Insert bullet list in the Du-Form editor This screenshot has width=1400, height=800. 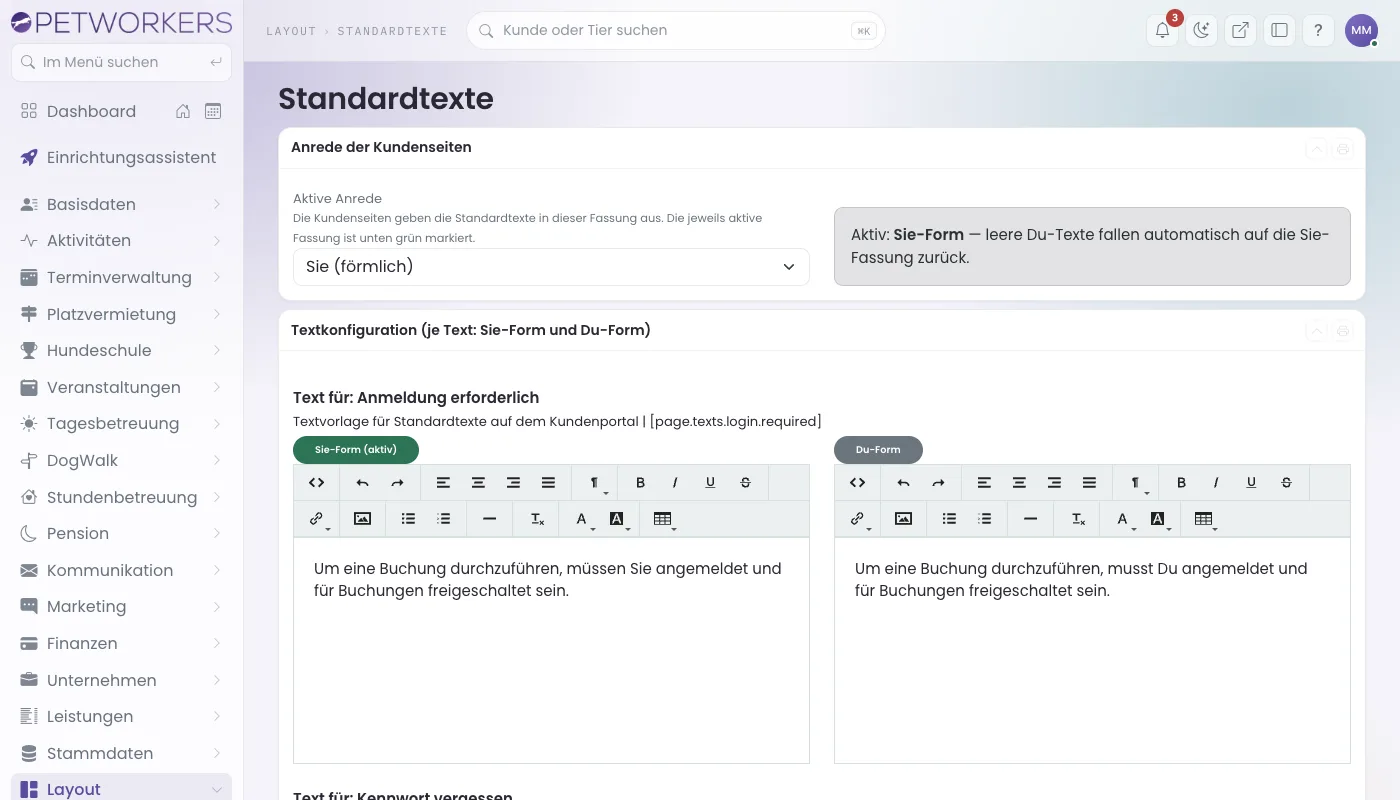[949, 519]
